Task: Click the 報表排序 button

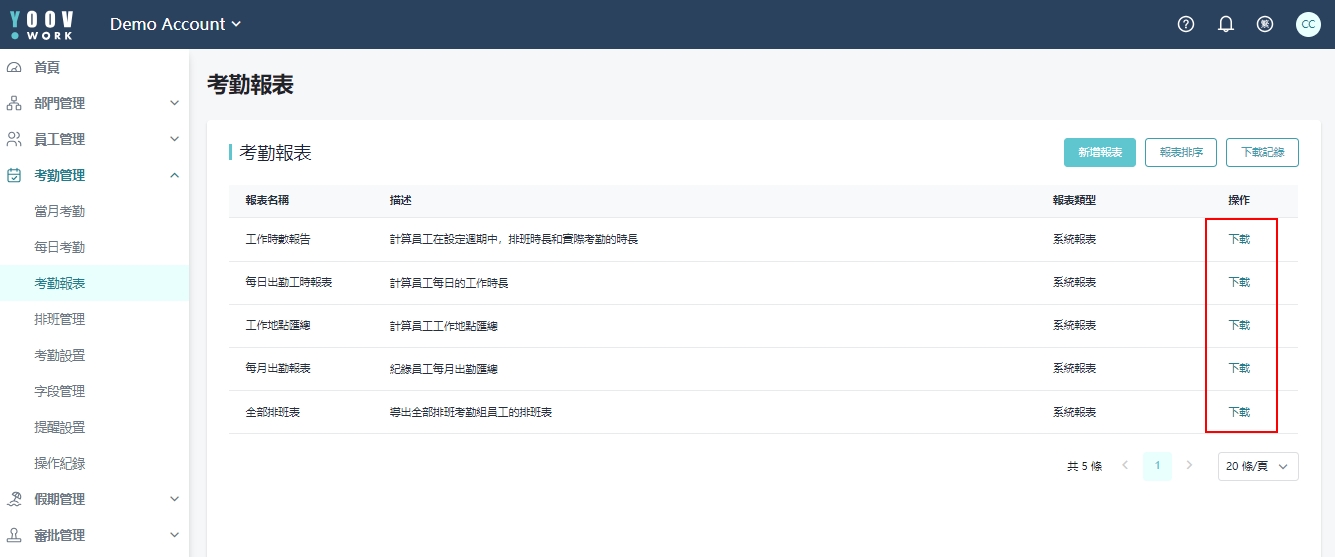Action: click(1180, 153)
